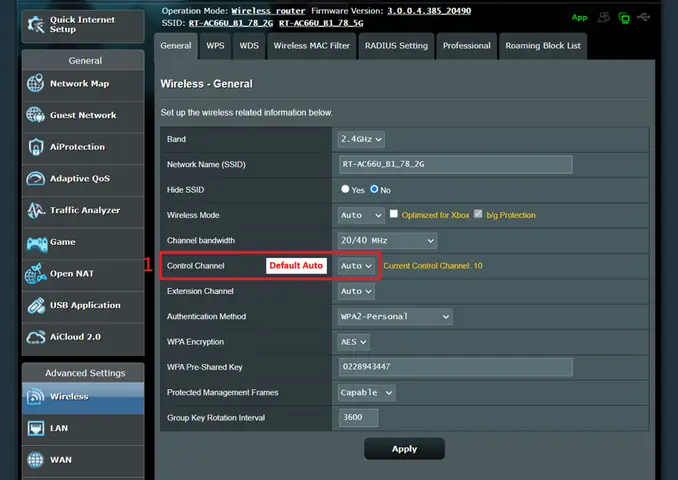The image size is (678, 480).
Task: Select Yes for Hide SSID
Action: (x=345, y=189)
